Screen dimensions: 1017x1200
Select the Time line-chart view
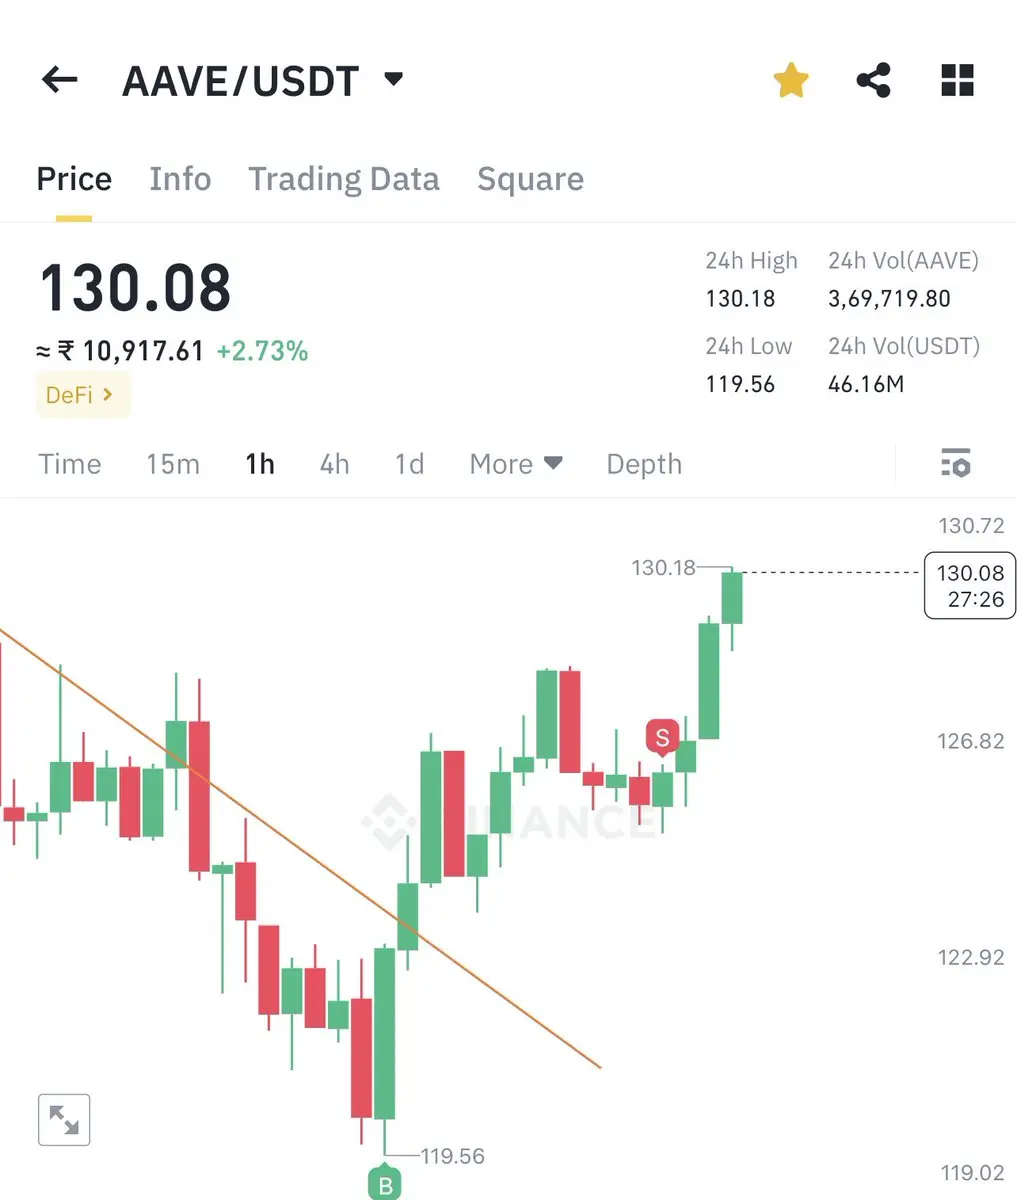point(70,464)
